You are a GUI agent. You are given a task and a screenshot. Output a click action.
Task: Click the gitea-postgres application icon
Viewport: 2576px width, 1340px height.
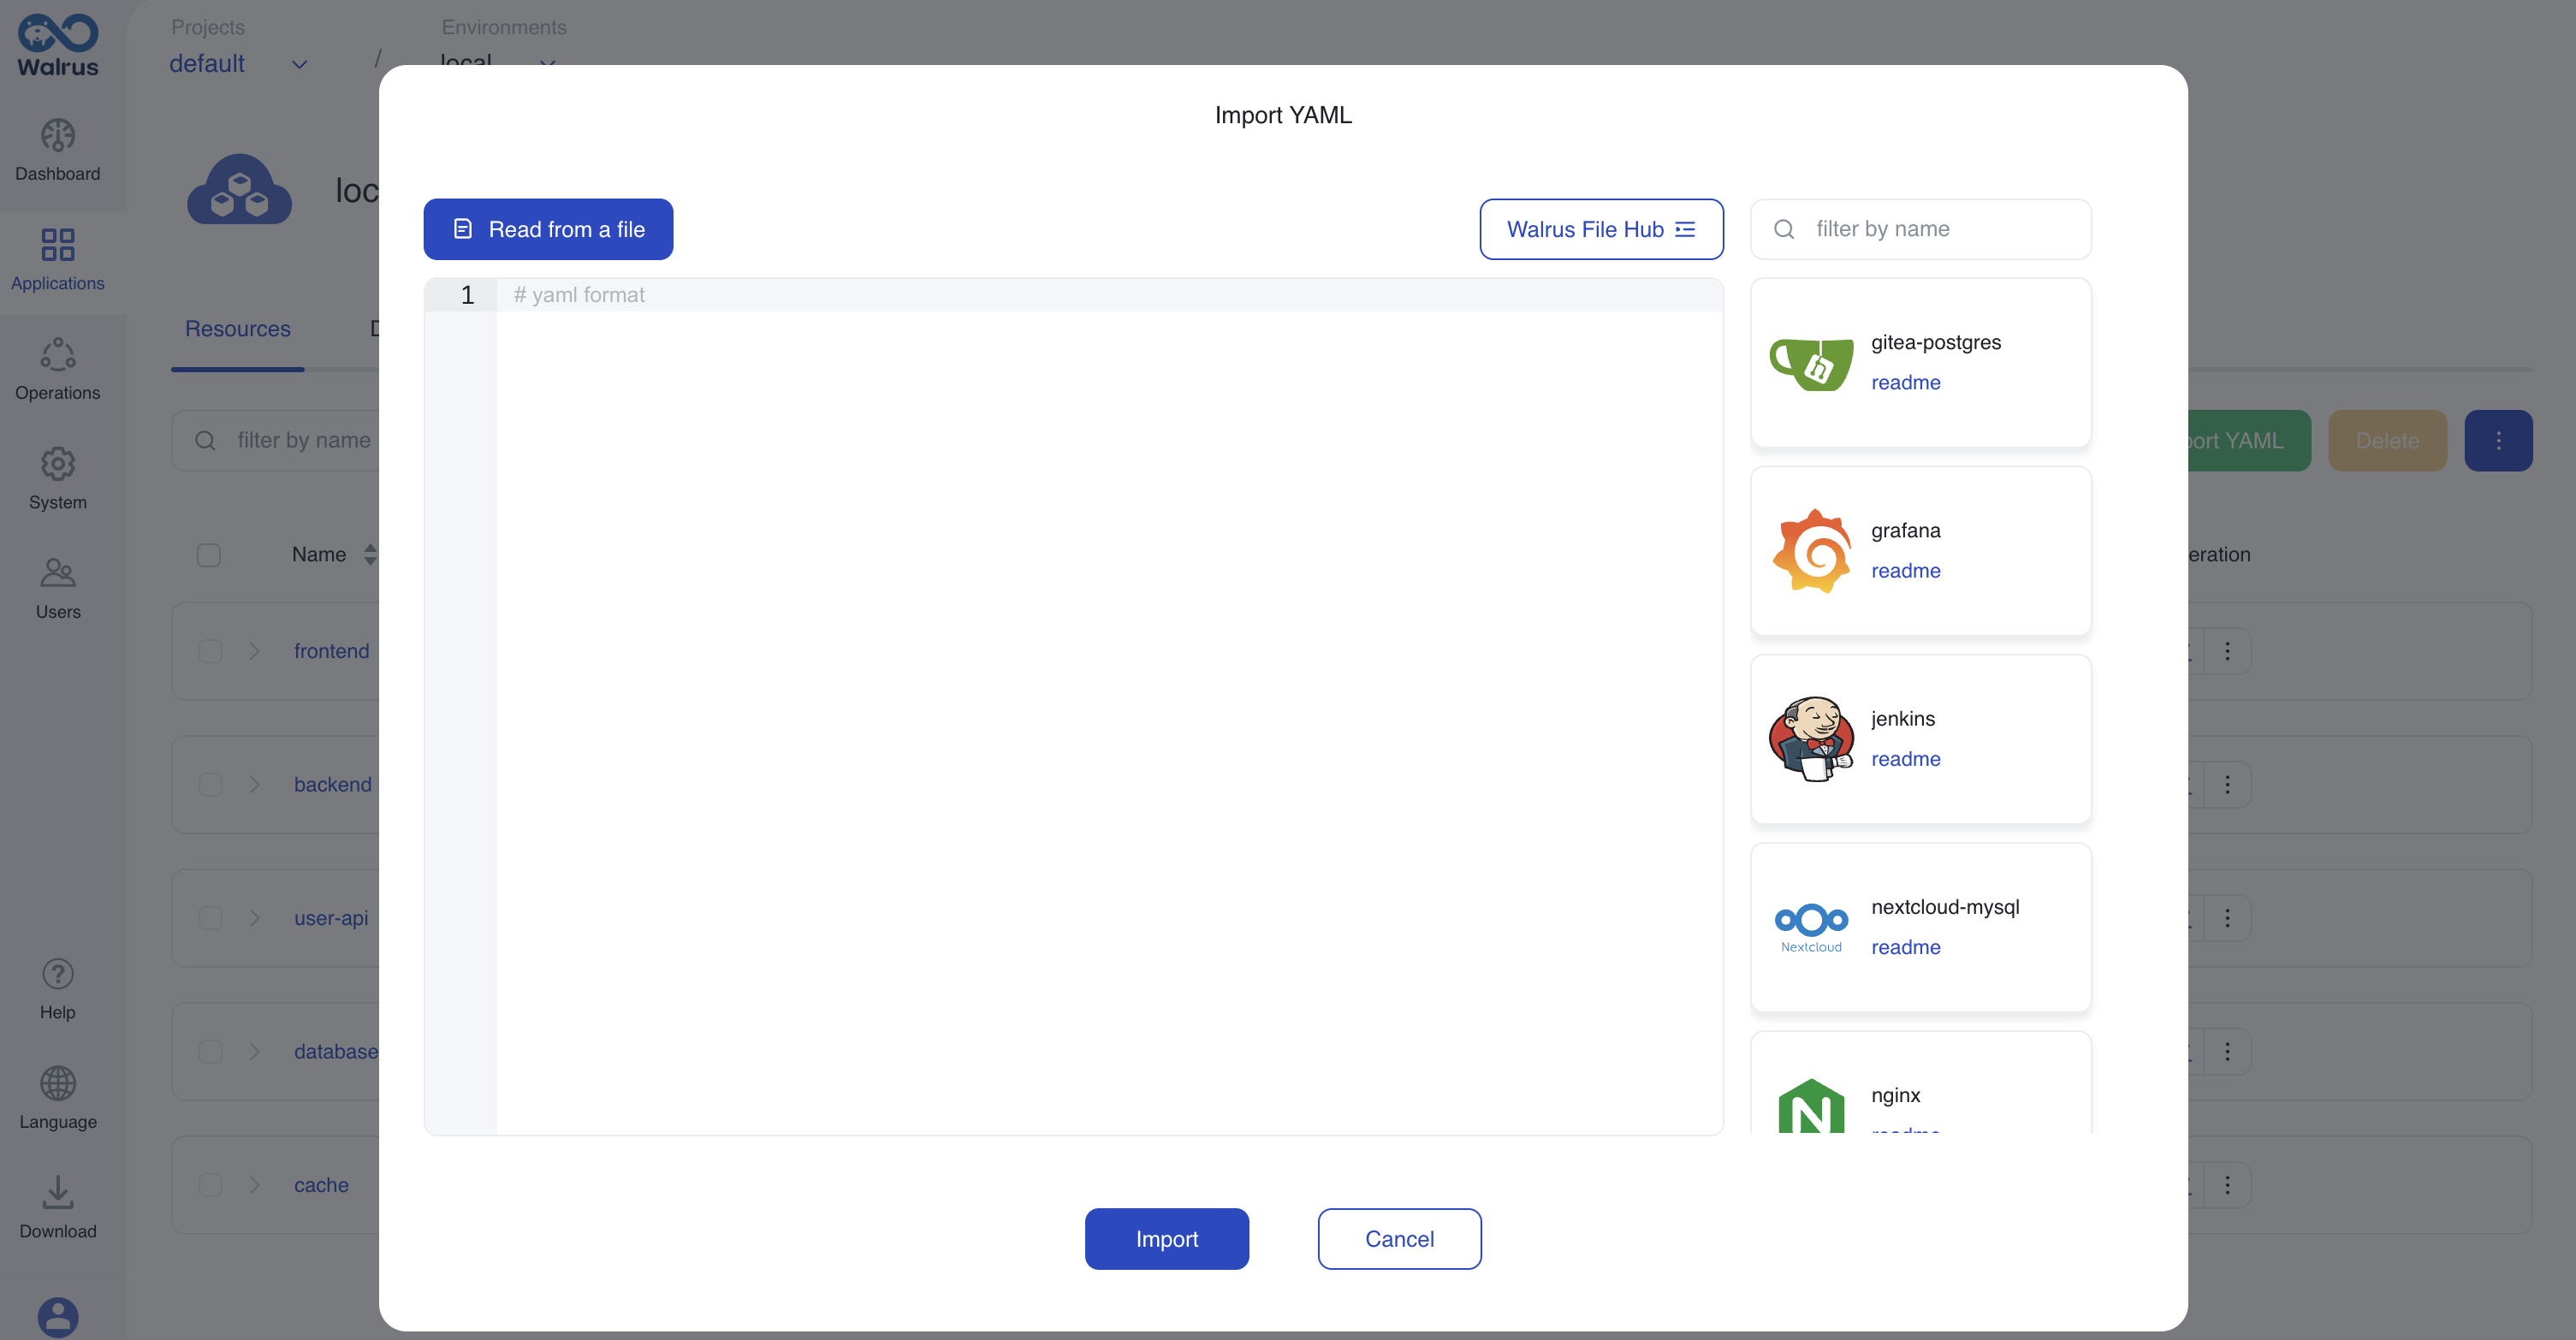[1811, 363]
